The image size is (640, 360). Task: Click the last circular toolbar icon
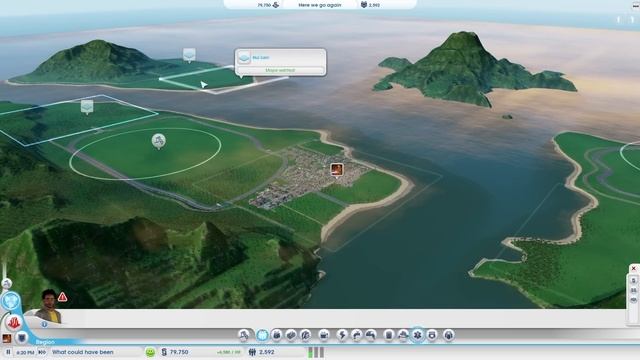(448, 335)
